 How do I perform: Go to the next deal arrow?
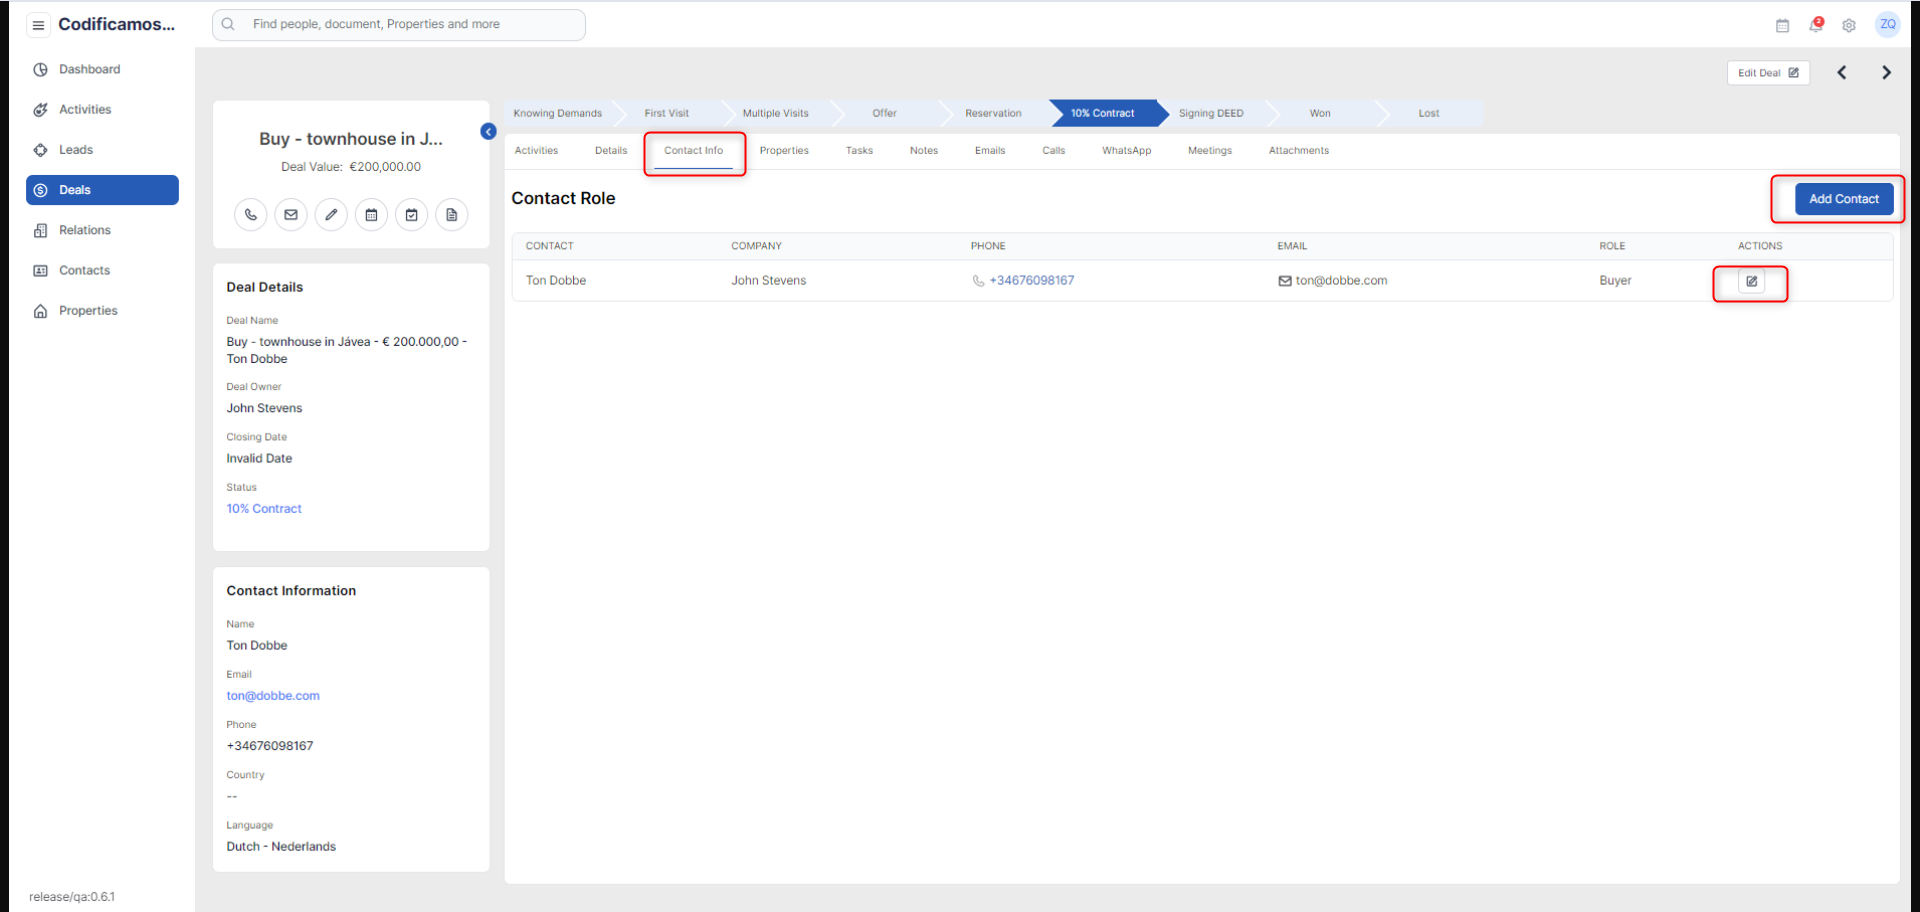(1886, 73)
